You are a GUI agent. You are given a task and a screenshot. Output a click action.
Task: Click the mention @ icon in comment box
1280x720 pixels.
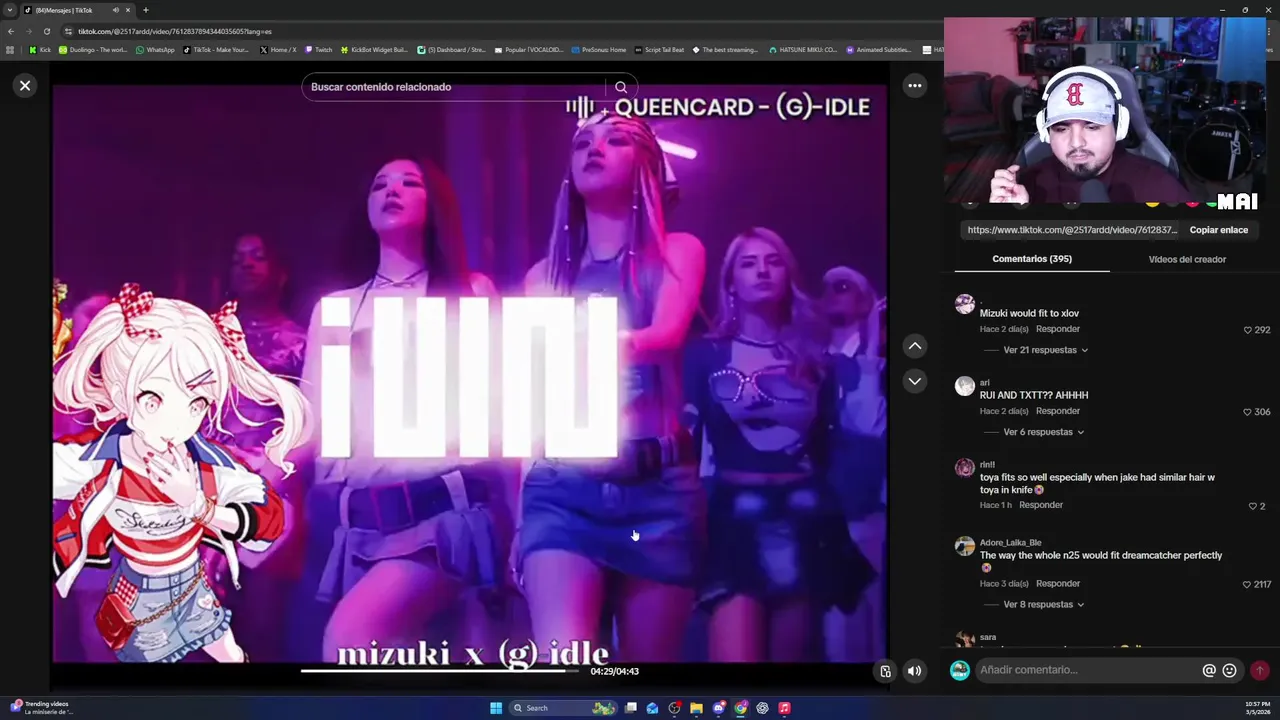pos(1209,670)
